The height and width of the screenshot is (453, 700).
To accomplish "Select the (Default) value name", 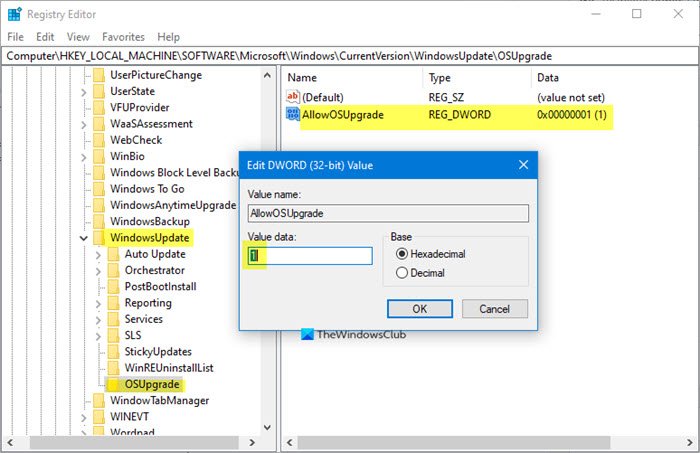I will 323,97.
